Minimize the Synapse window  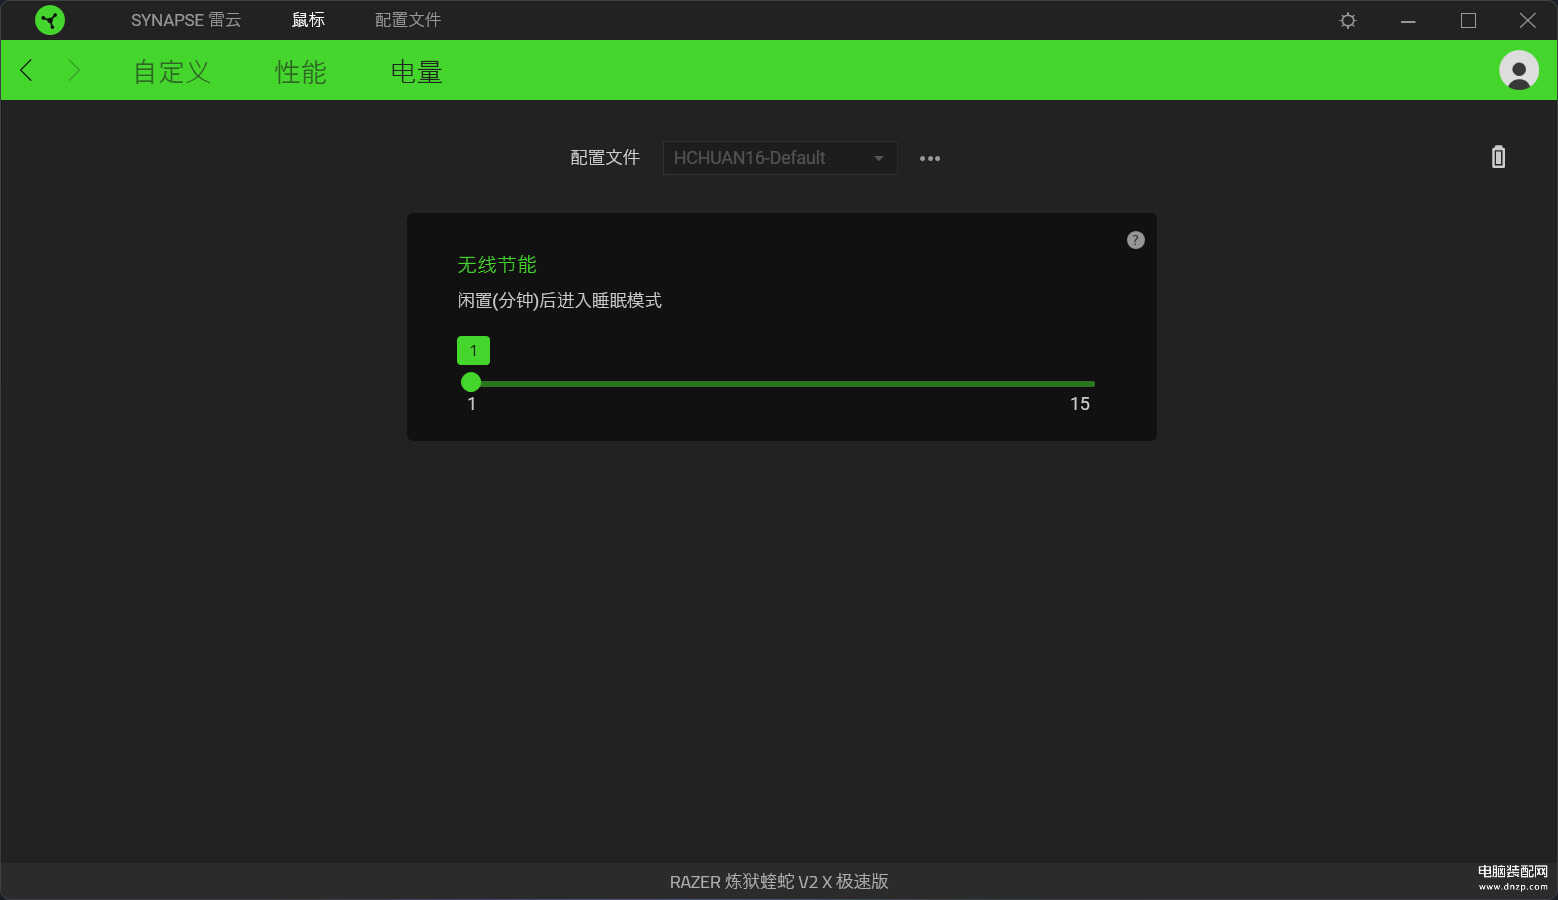[1408, 20]
